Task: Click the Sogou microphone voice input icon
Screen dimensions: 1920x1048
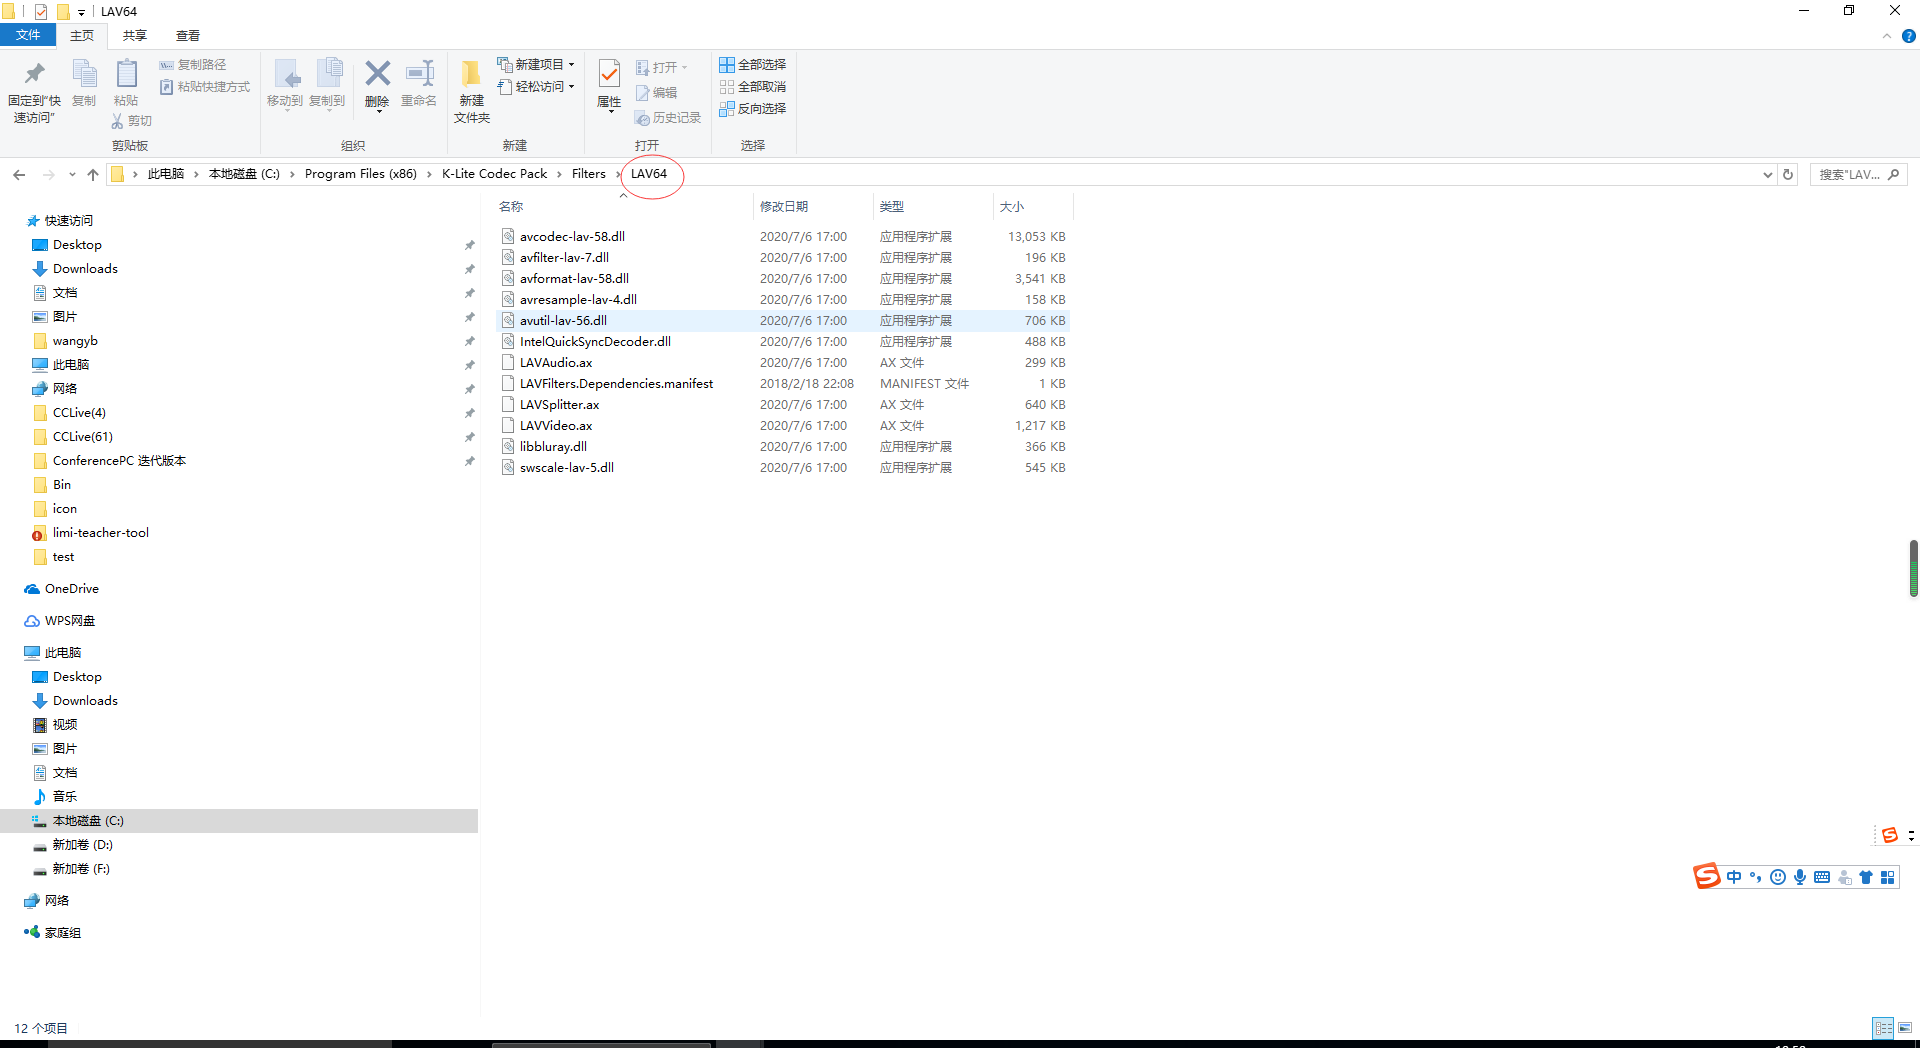Action: click(1800, 877)
